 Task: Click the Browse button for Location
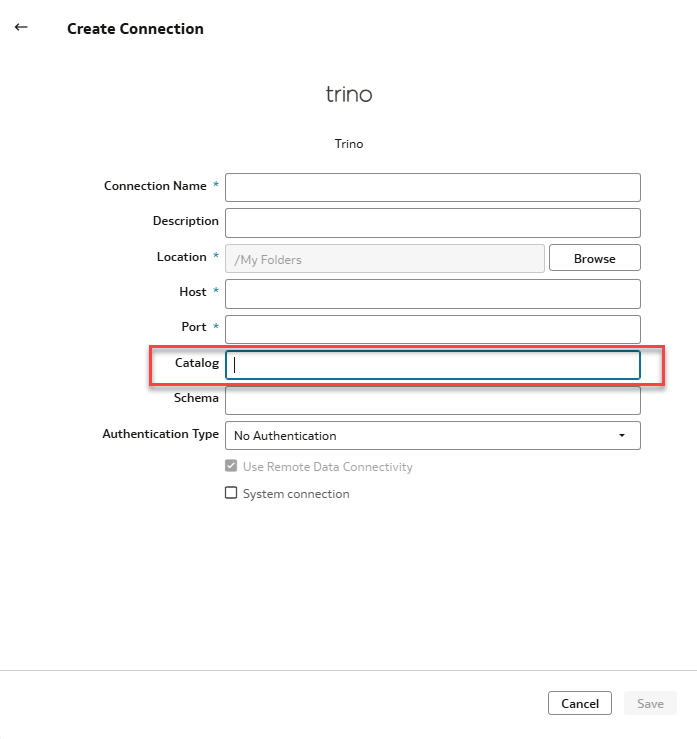pyautogui.click(x=595, y=258)
